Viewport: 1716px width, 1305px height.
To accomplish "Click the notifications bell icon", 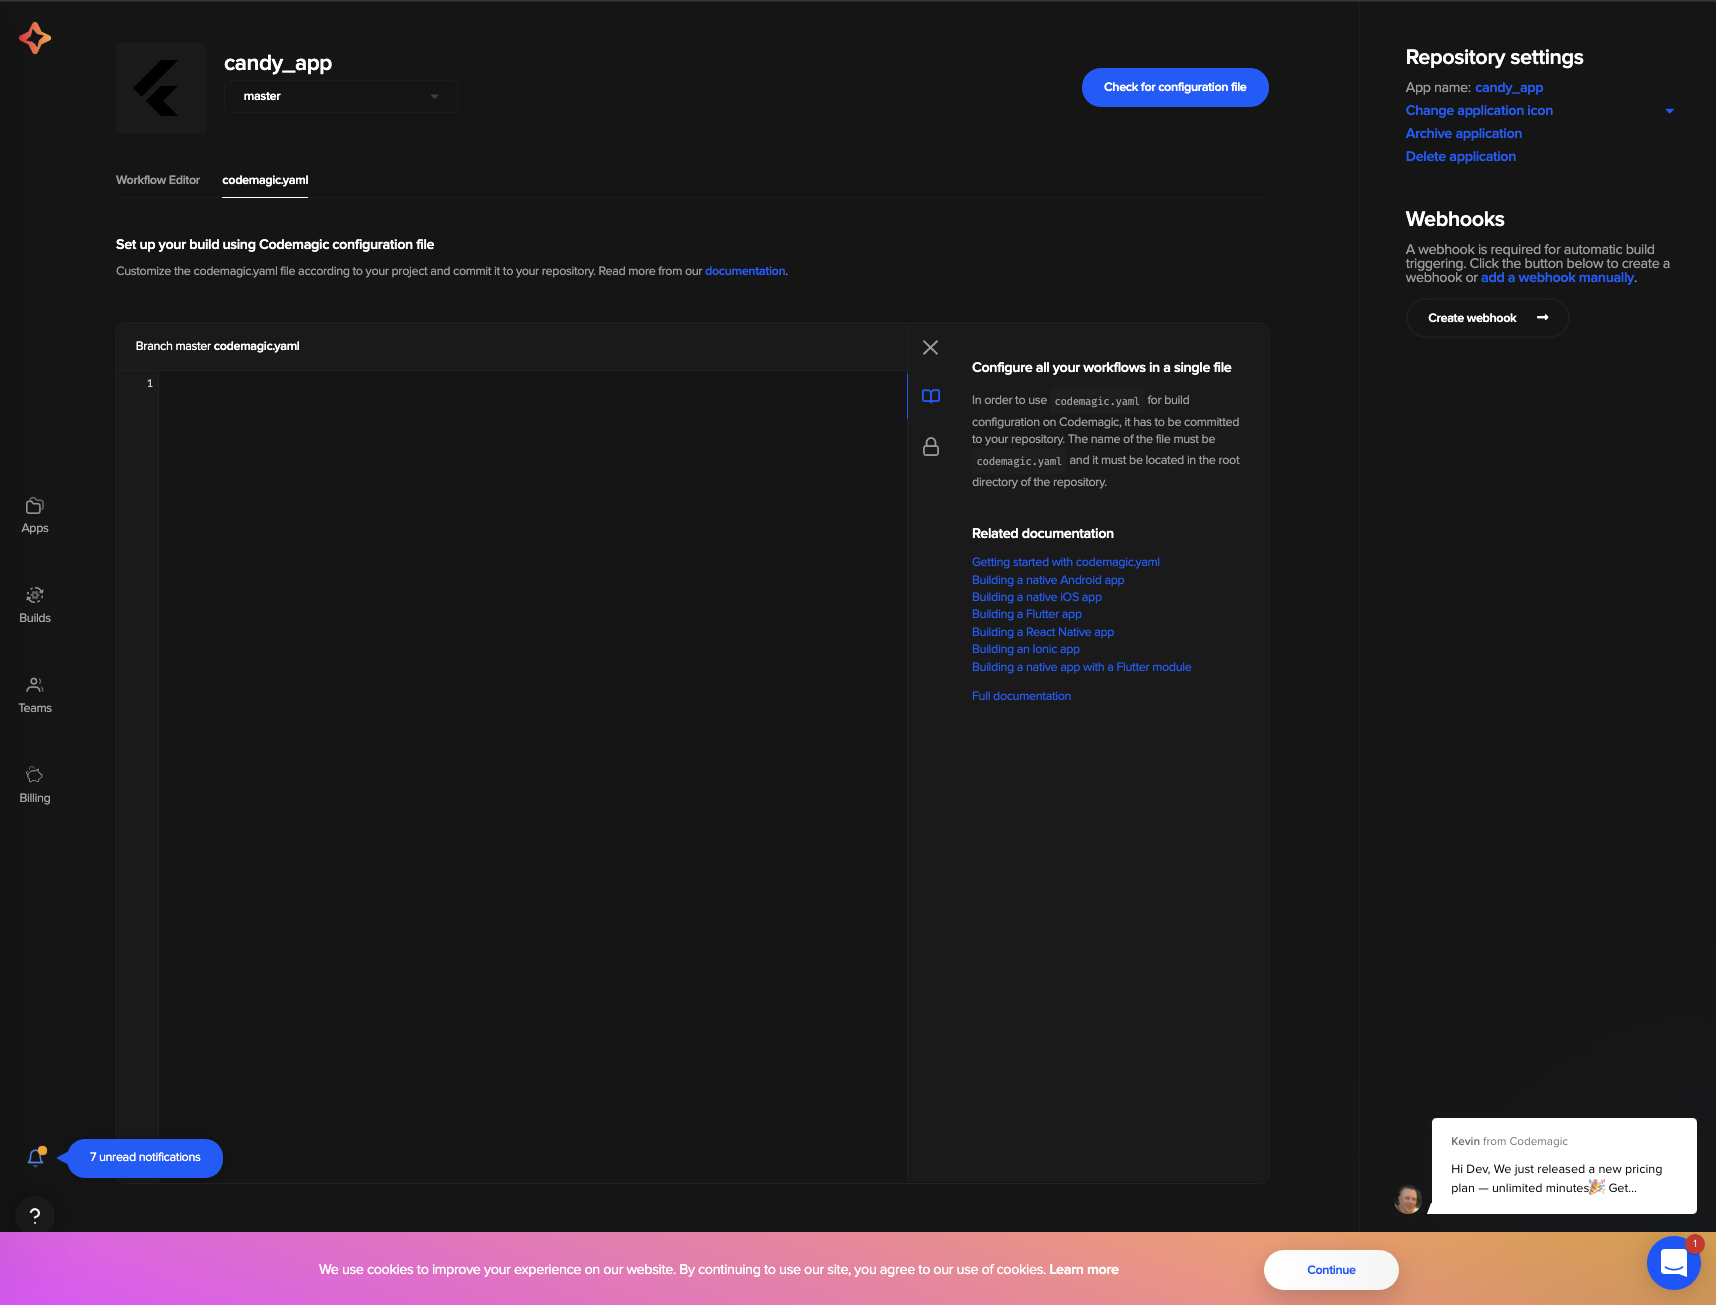I will click(36, 1157).
